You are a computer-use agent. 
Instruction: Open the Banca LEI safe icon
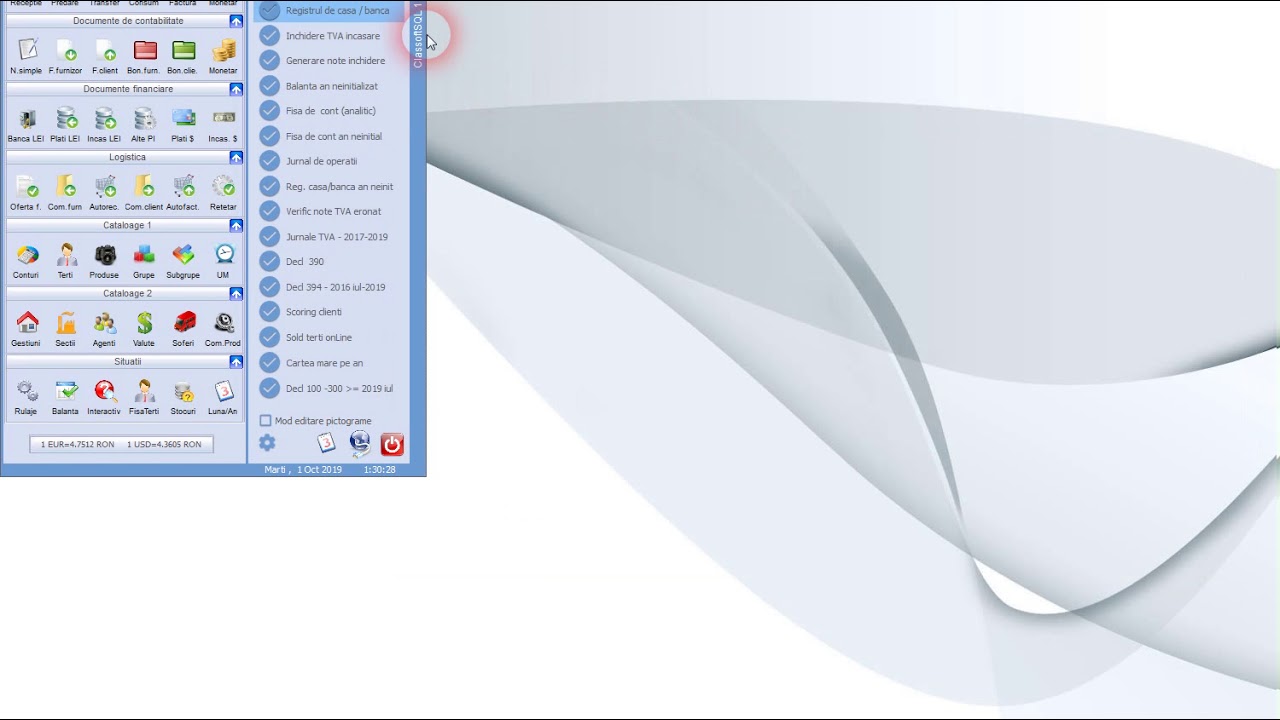[x=27, y=118]
